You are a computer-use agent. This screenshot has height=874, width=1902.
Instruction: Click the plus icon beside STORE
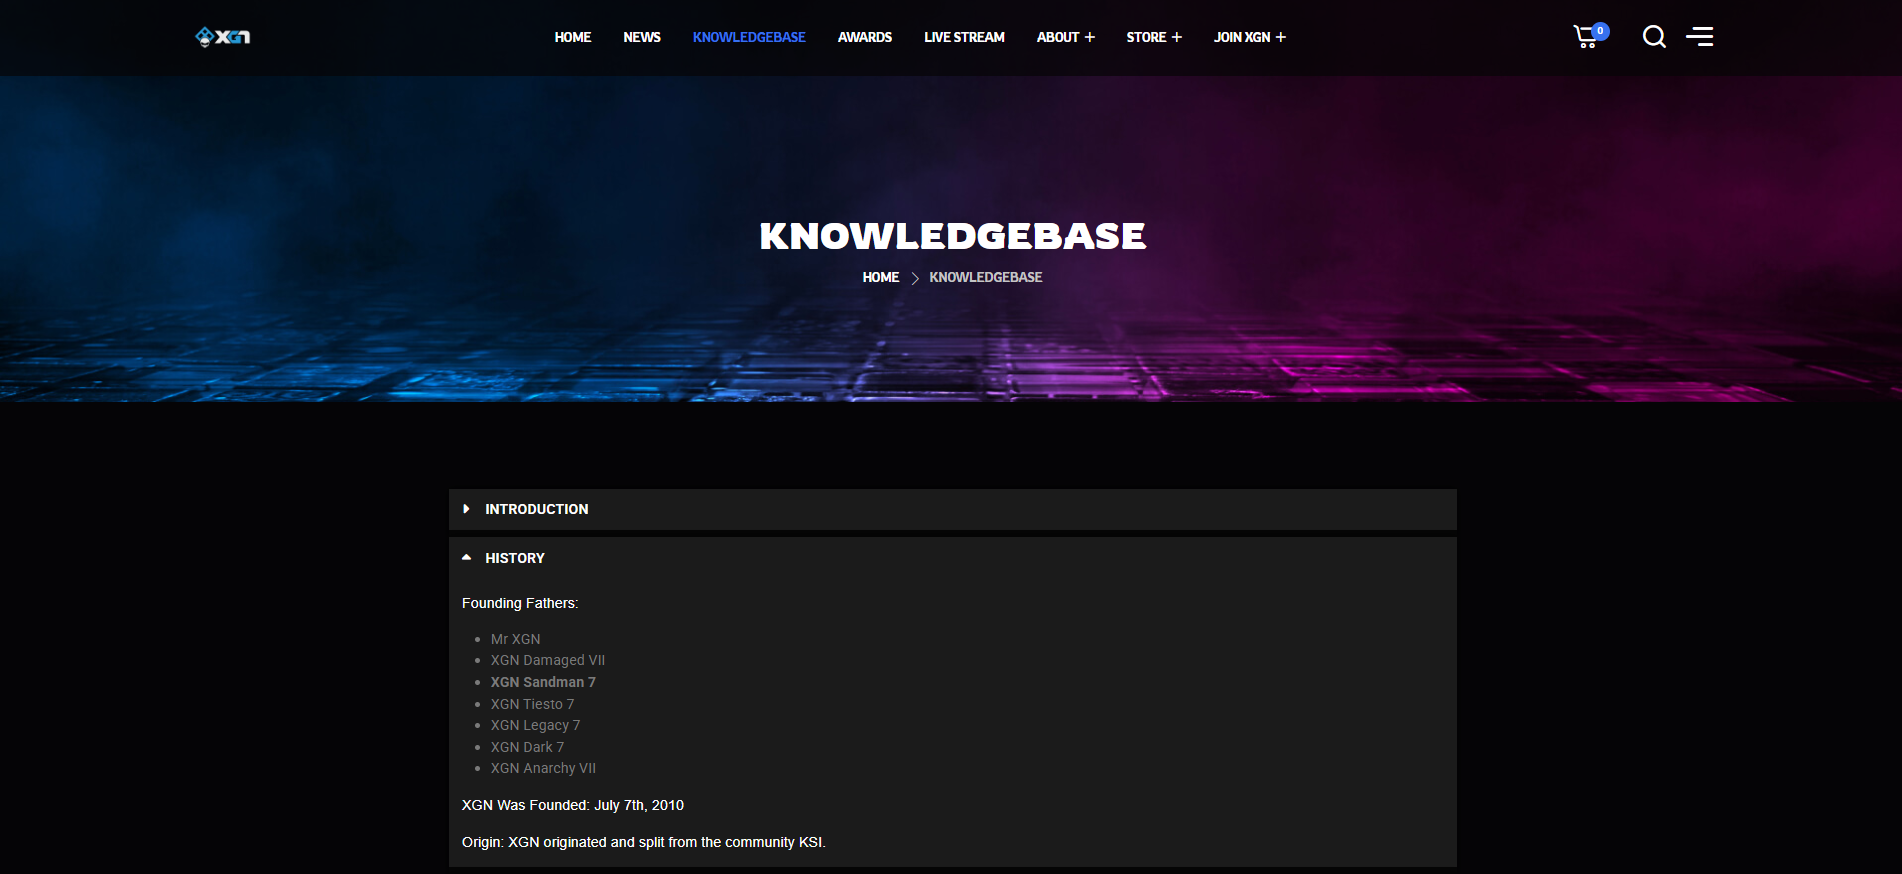click(x=1177, y=37)
